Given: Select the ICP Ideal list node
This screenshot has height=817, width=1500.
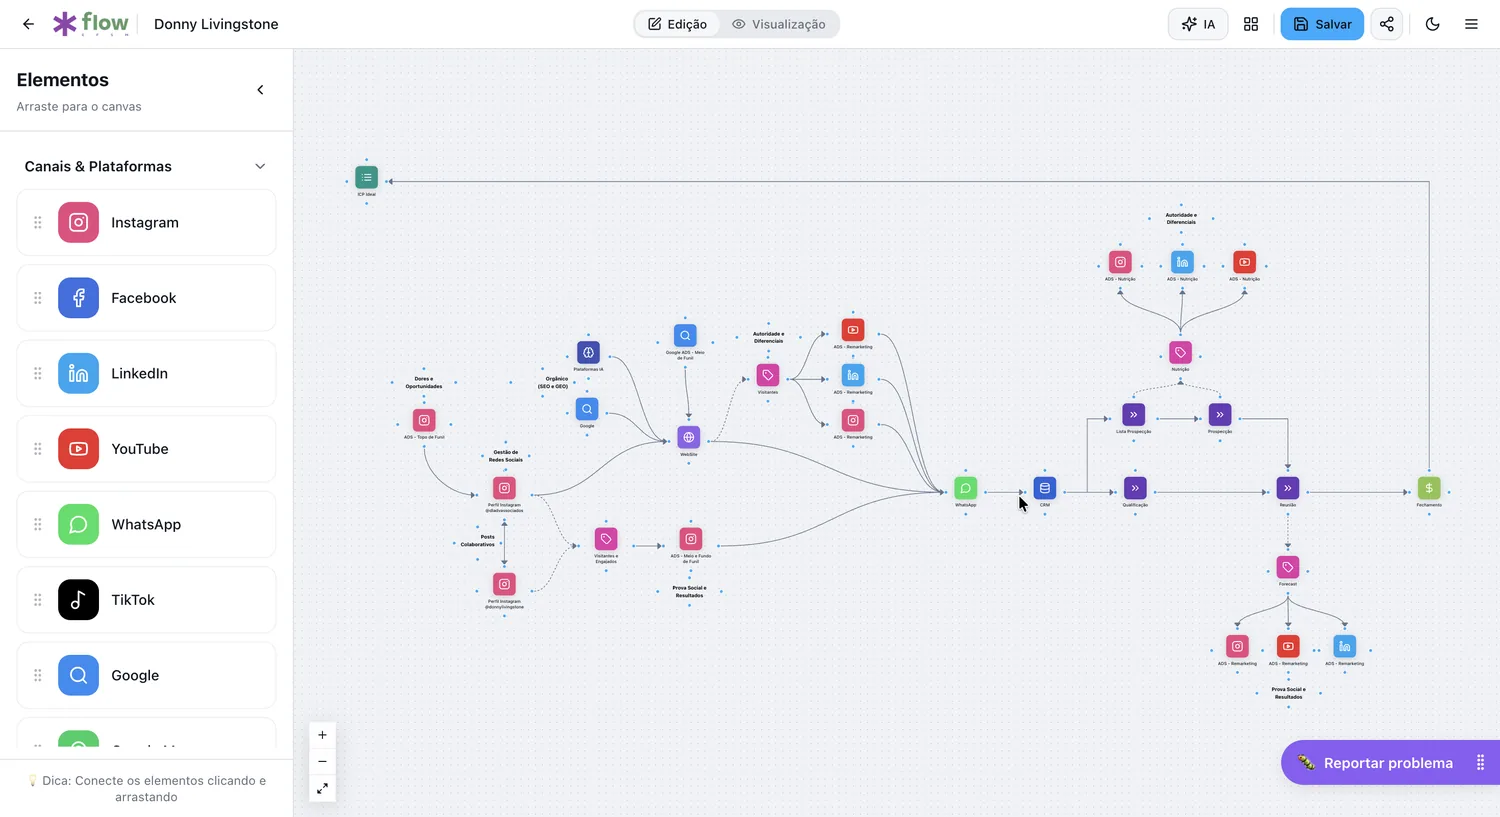Looking at the screenshot, I should point(367,178).
